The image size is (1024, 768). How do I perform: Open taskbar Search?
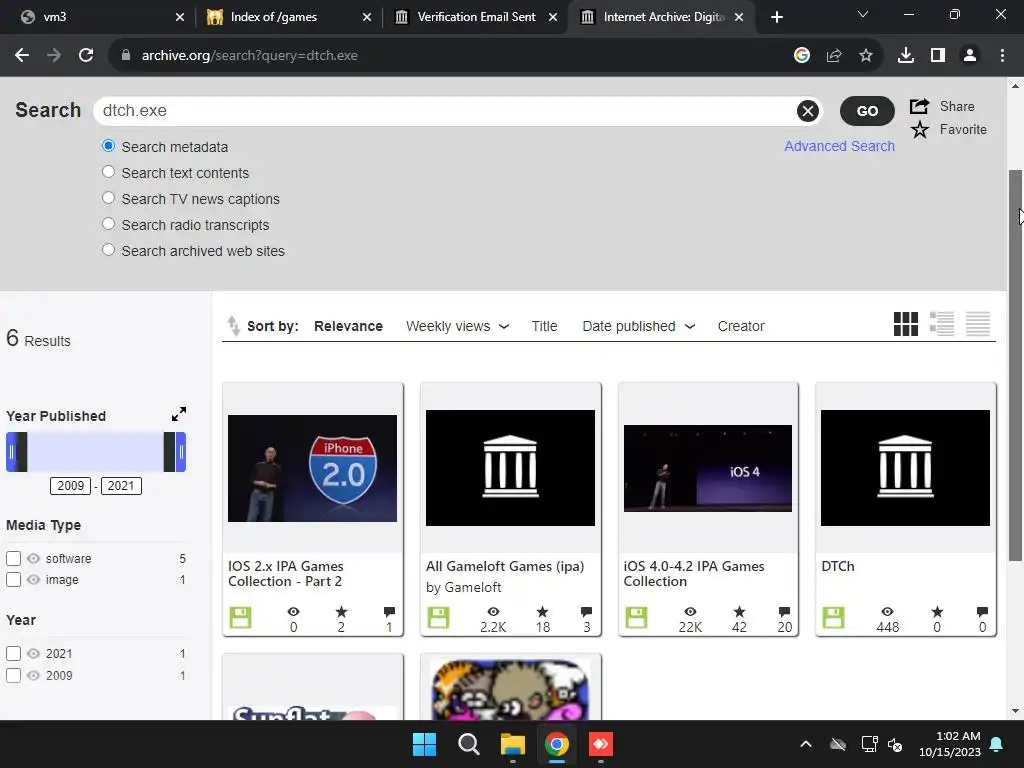(468, 744)
